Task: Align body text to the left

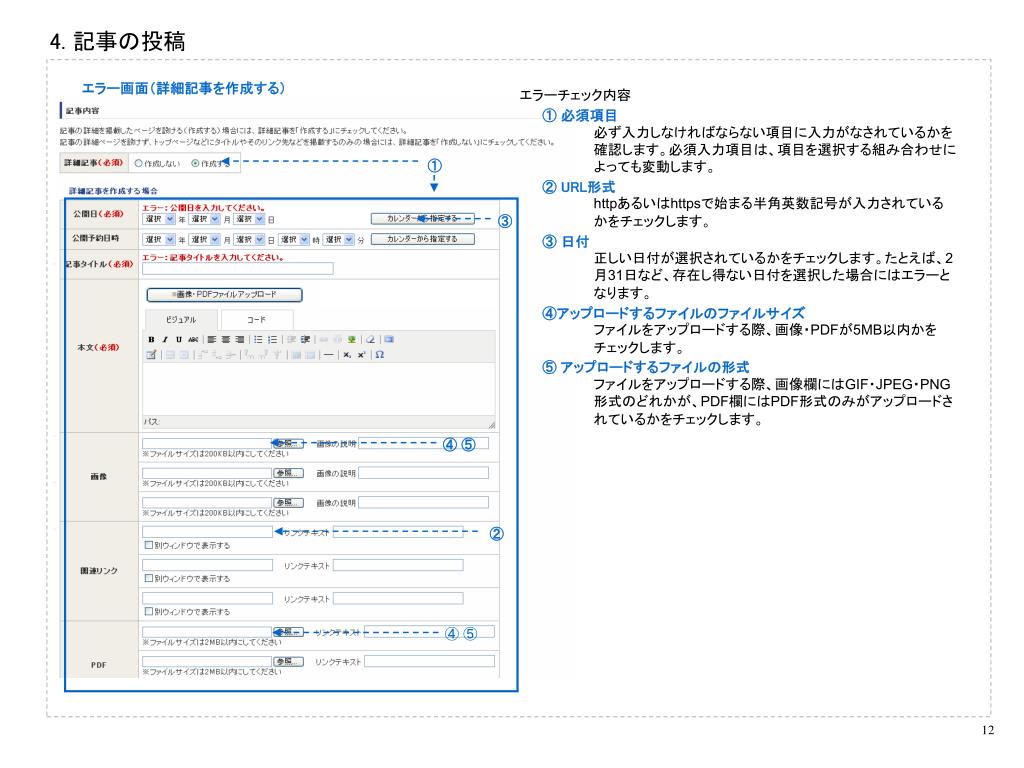Action: 212,340
